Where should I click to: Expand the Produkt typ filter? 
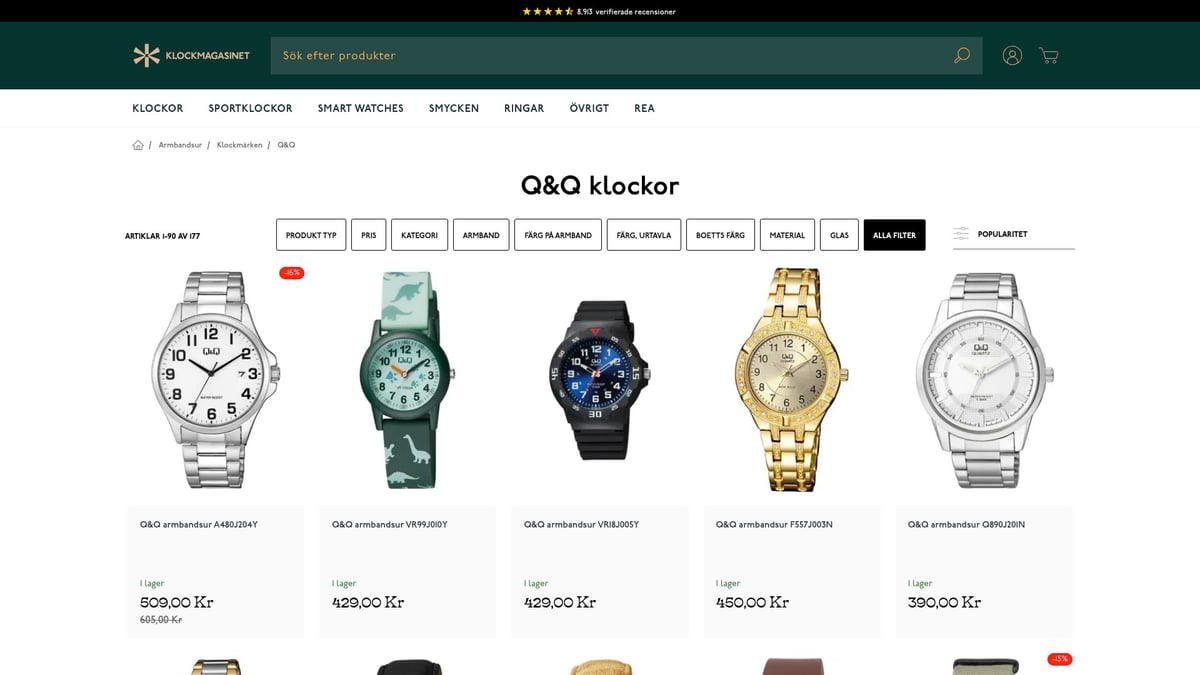coord(311,235)
